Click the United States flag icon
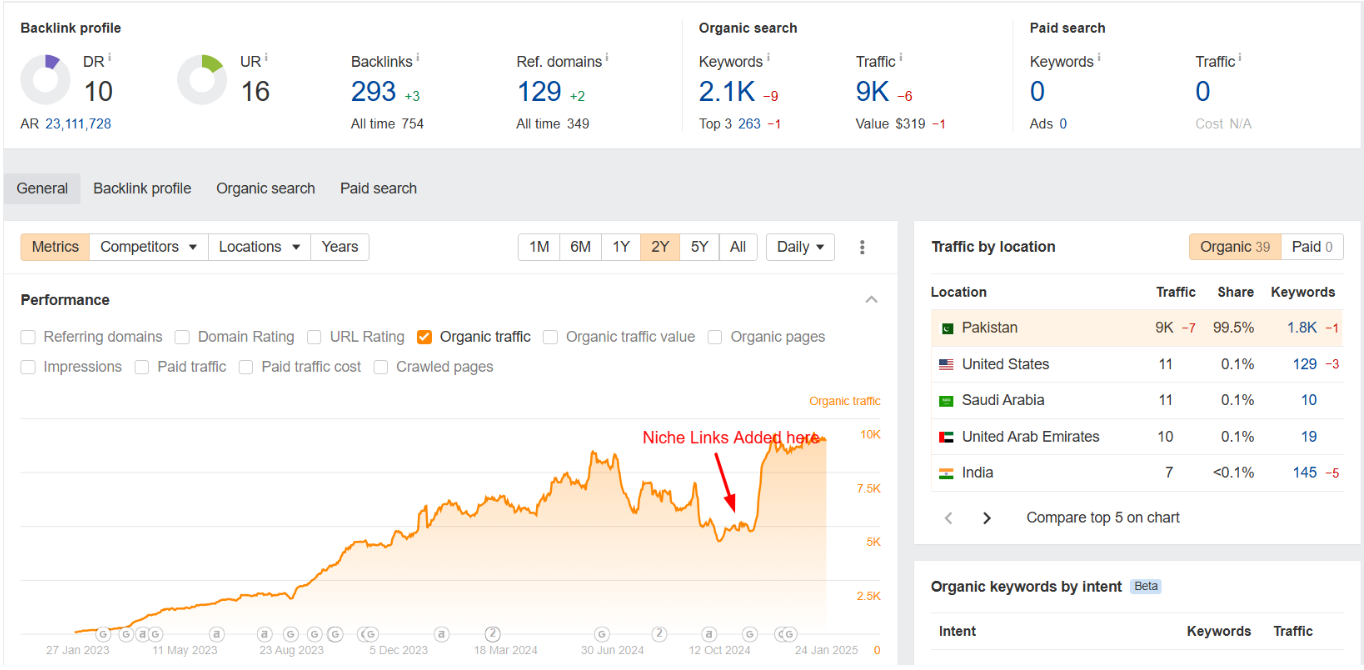1364x670 pixels. pyautogui.click(x=946, y=365)
